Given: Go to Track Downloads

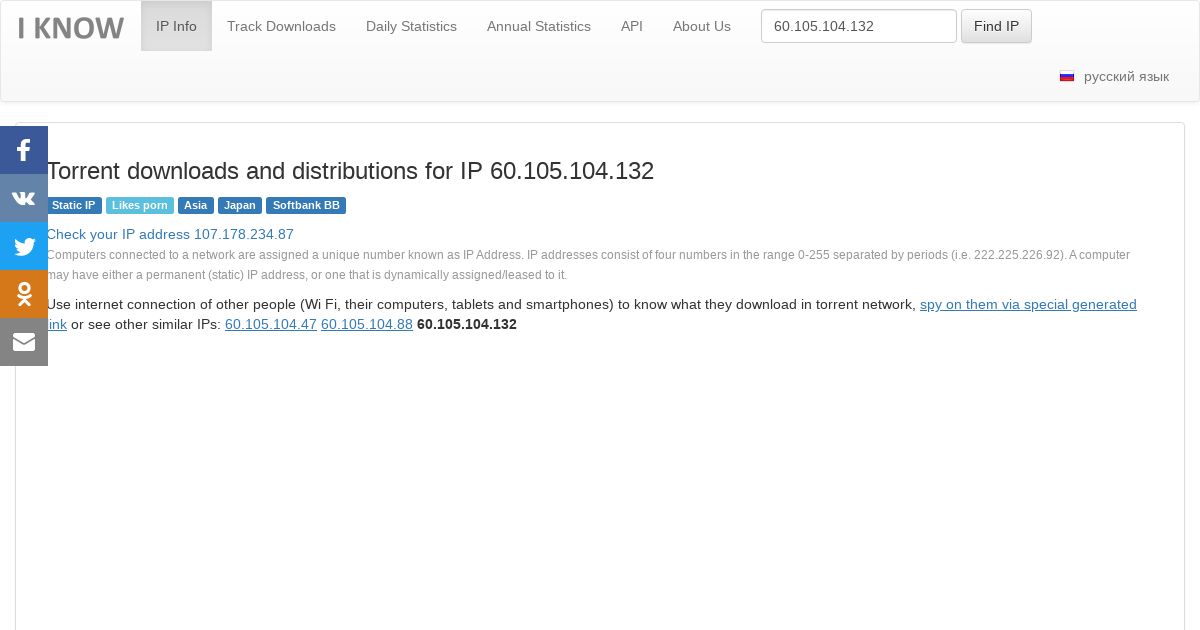Looking at the screenshot, I should (x=281, y=26).
